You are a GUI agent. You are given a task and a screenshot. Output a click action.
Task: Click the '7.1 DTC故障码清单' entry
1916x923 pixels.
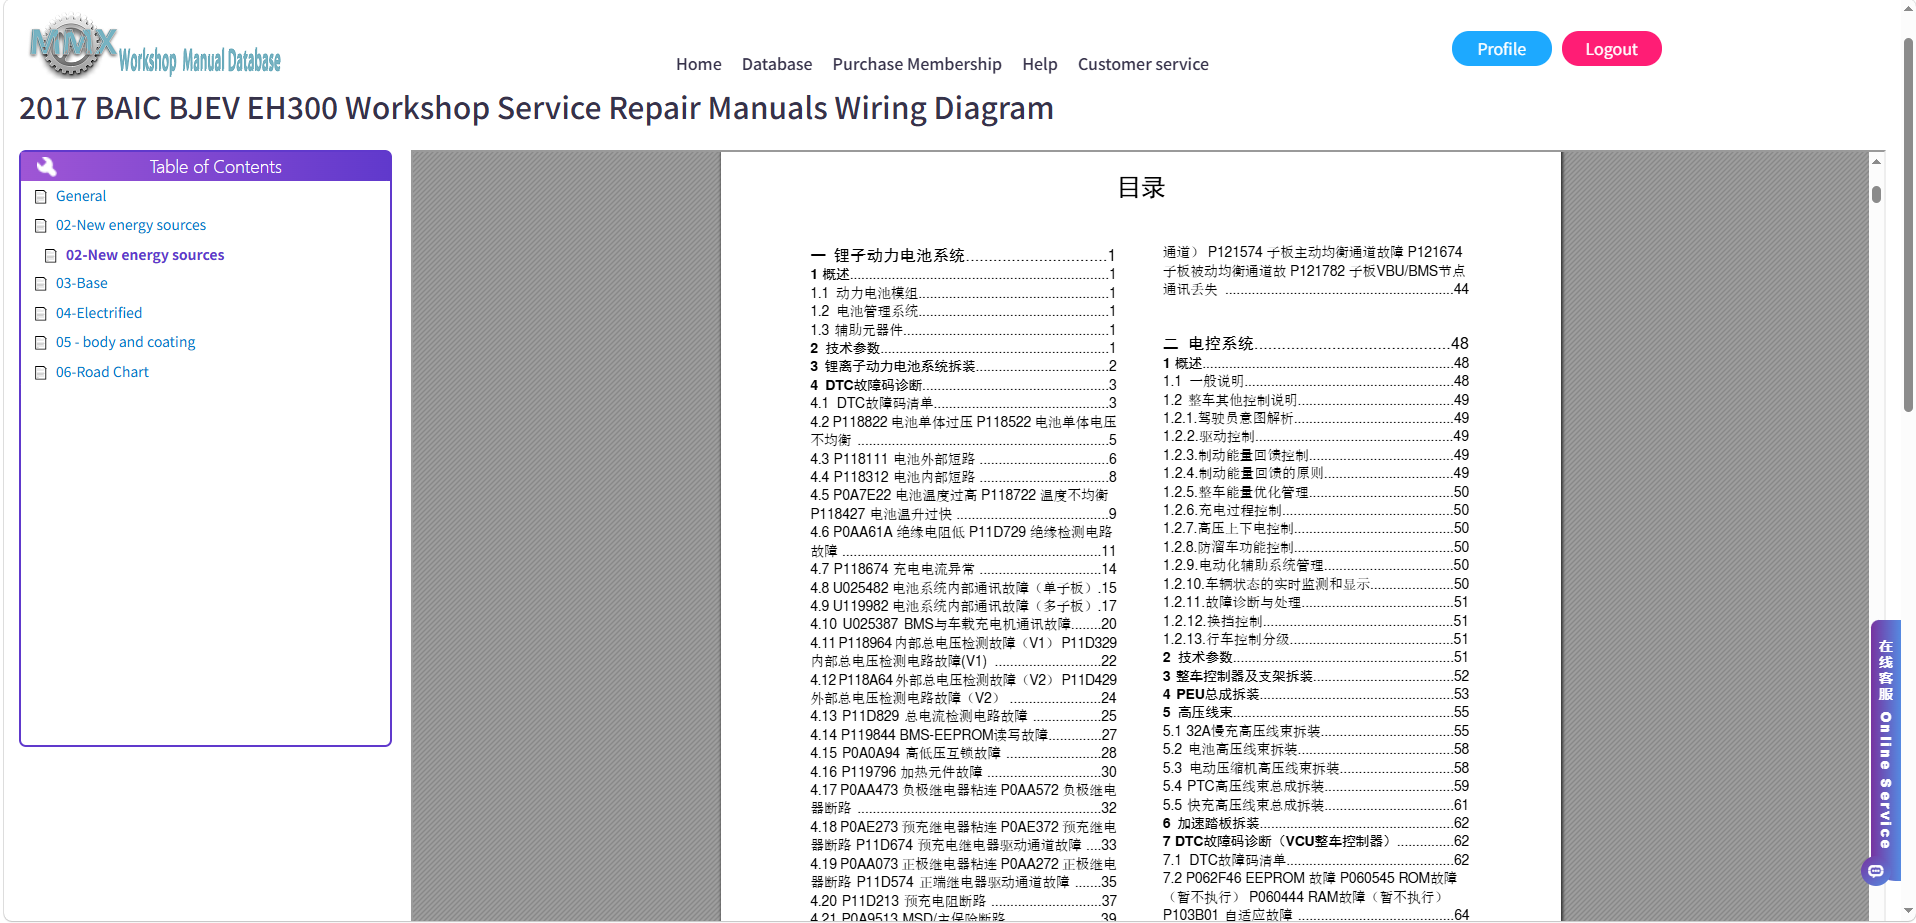1316,860
